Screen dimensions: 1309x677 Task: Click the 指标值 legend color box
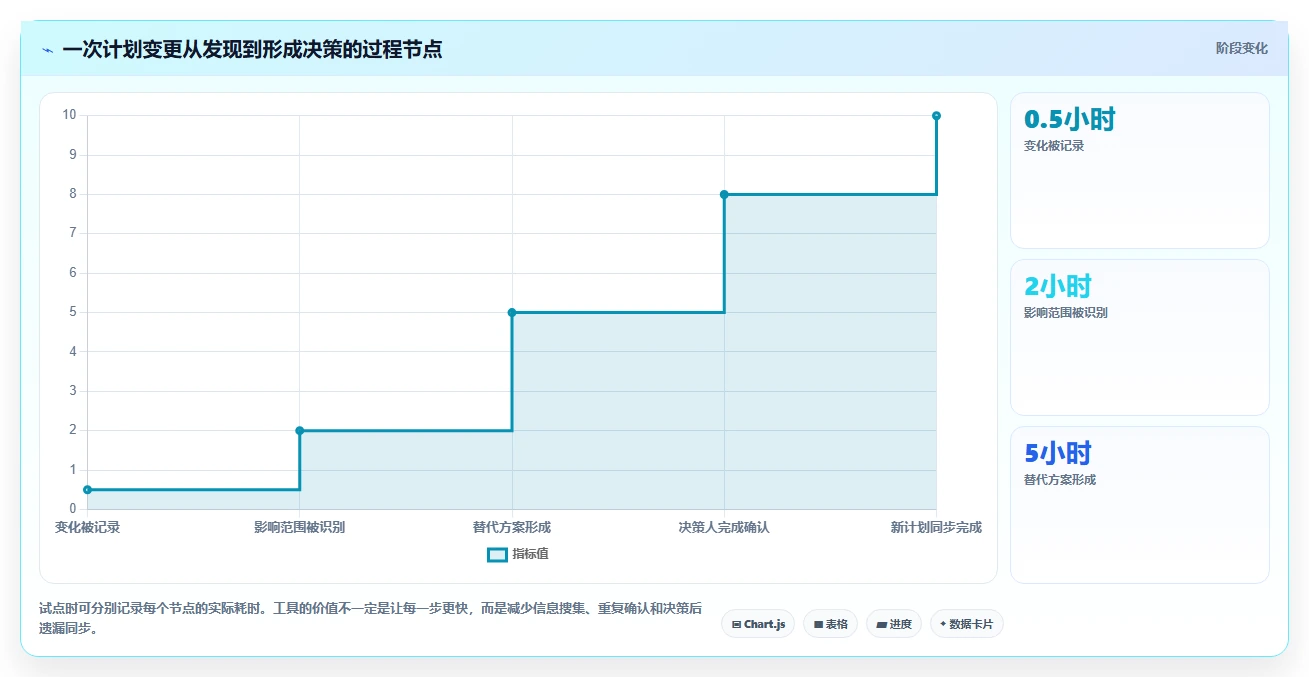point(497,554)
